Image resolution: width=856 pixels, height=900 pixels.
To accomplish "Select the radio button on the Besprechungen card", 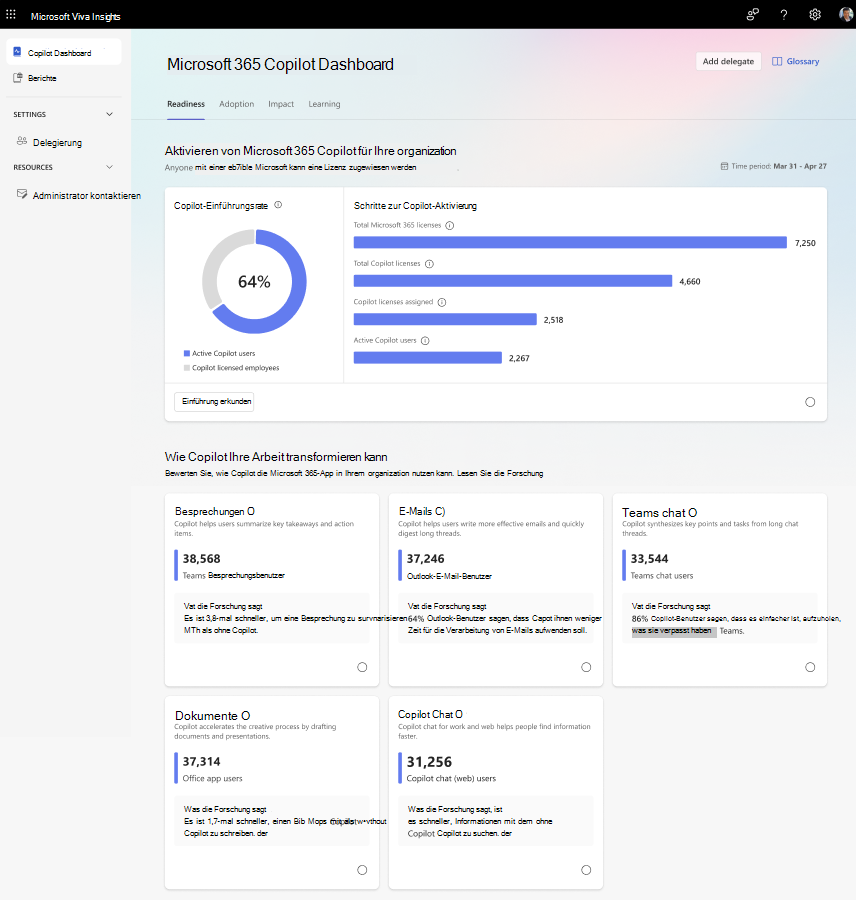I will (362, 666).
